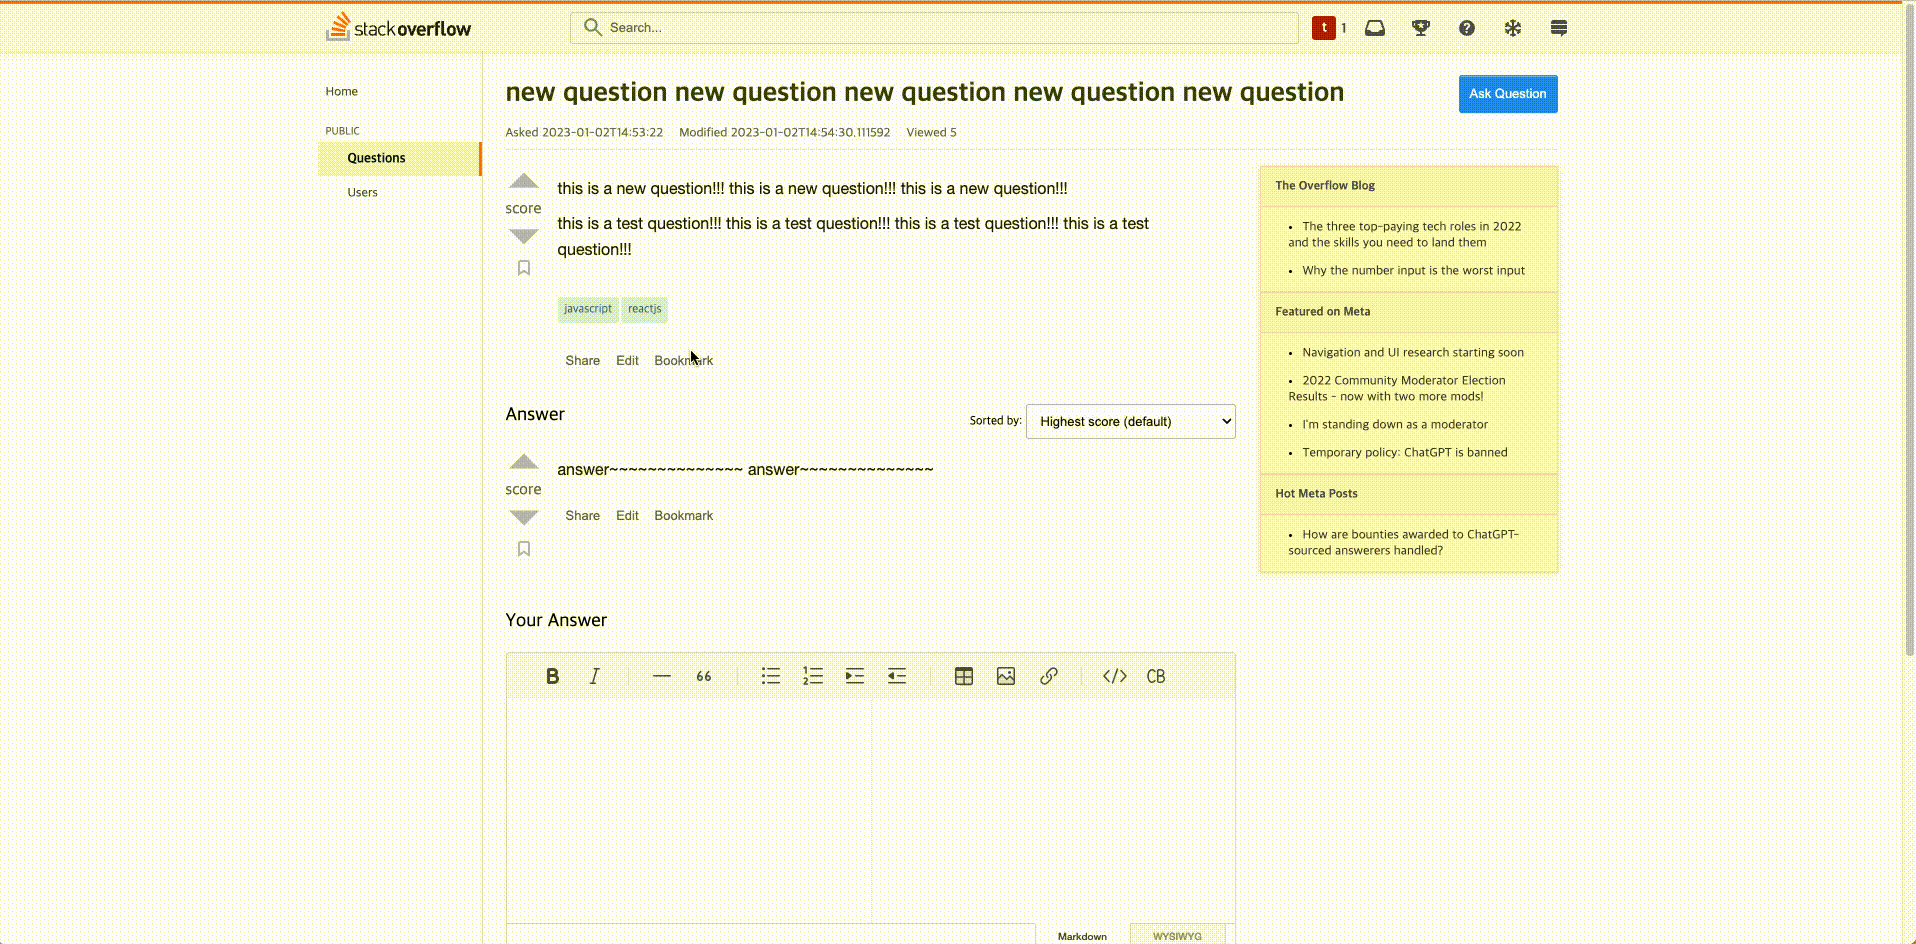This screenshot has width=1916, height=944.
Task: Click into the answer editor text area
Action: pyautogui.click(x=689, y=810)
